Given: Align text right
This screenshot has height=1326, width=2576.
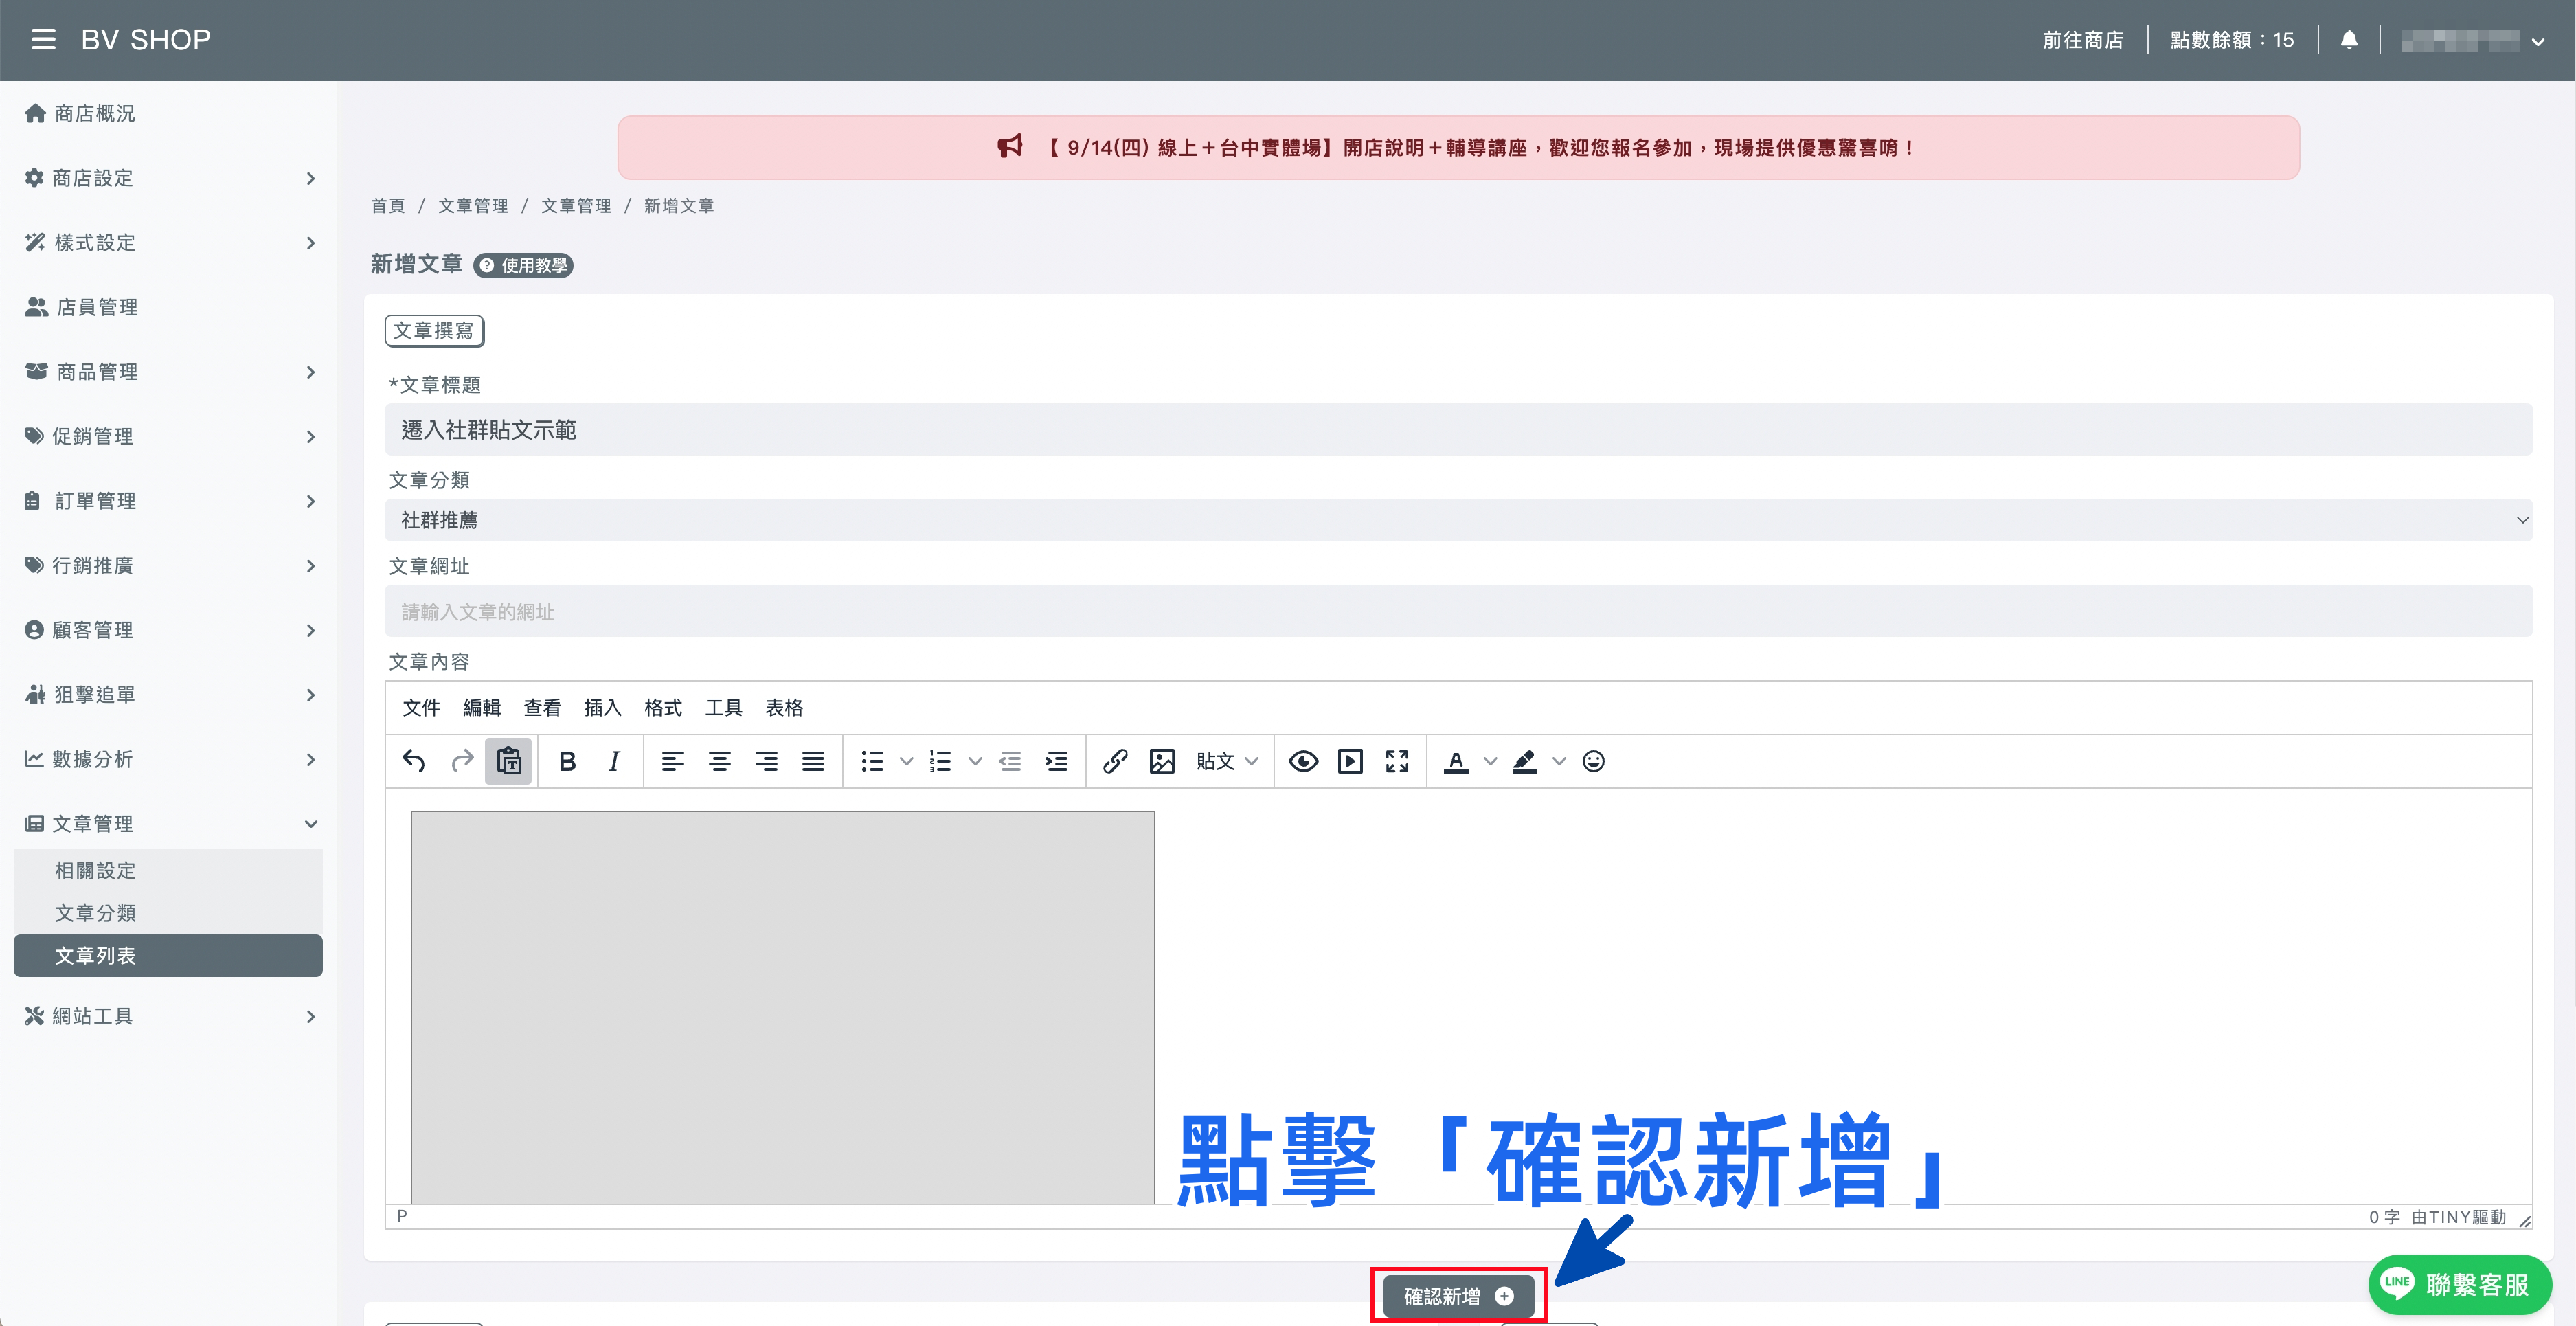Looking at the screenshot, I should [x=766, y=761].
